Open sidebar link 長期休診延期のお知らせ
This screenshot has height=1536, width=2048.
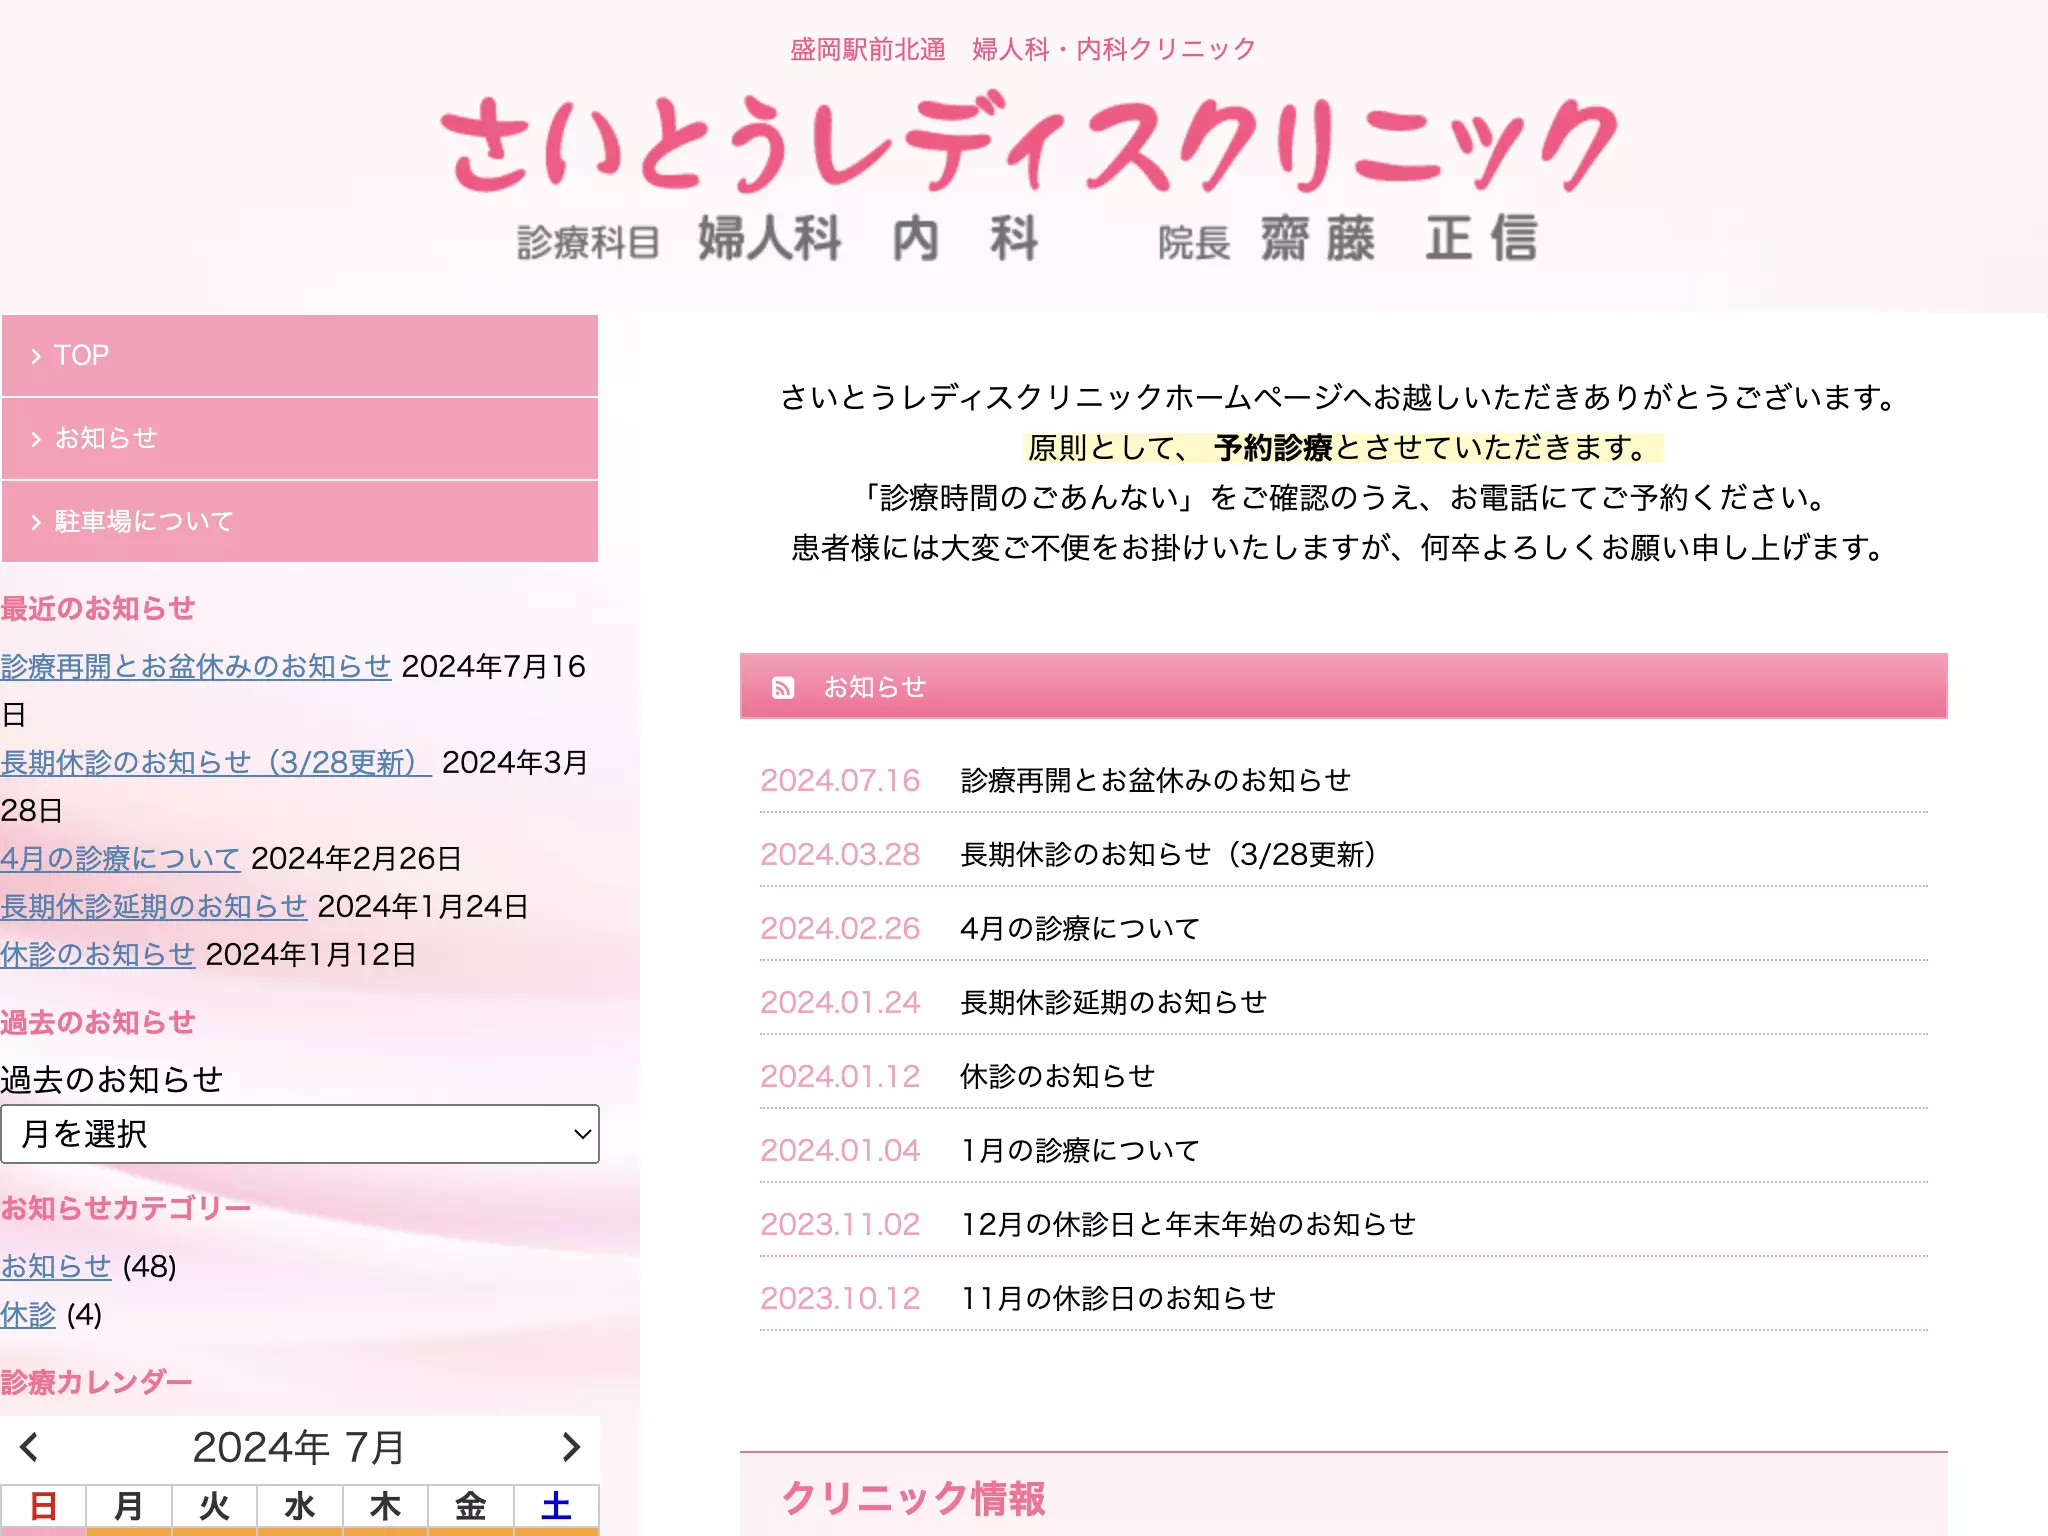point(154,906)
